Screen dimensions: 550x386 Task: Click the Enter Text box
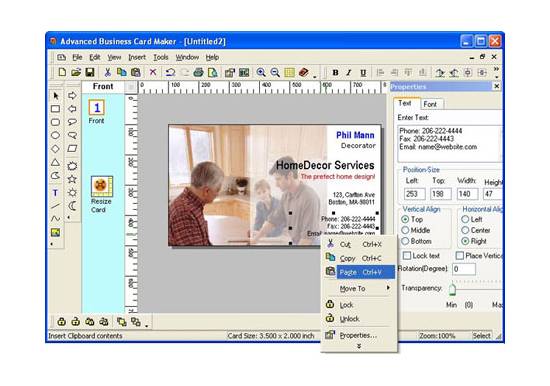[x=450, y=144]
